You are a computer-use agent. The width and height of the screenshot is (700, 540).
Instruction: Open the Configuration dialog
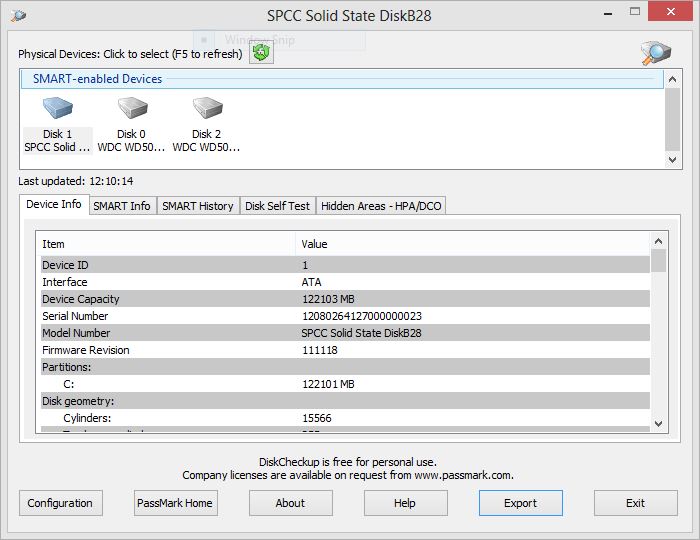pyautogui.click(x=61, y=503)
